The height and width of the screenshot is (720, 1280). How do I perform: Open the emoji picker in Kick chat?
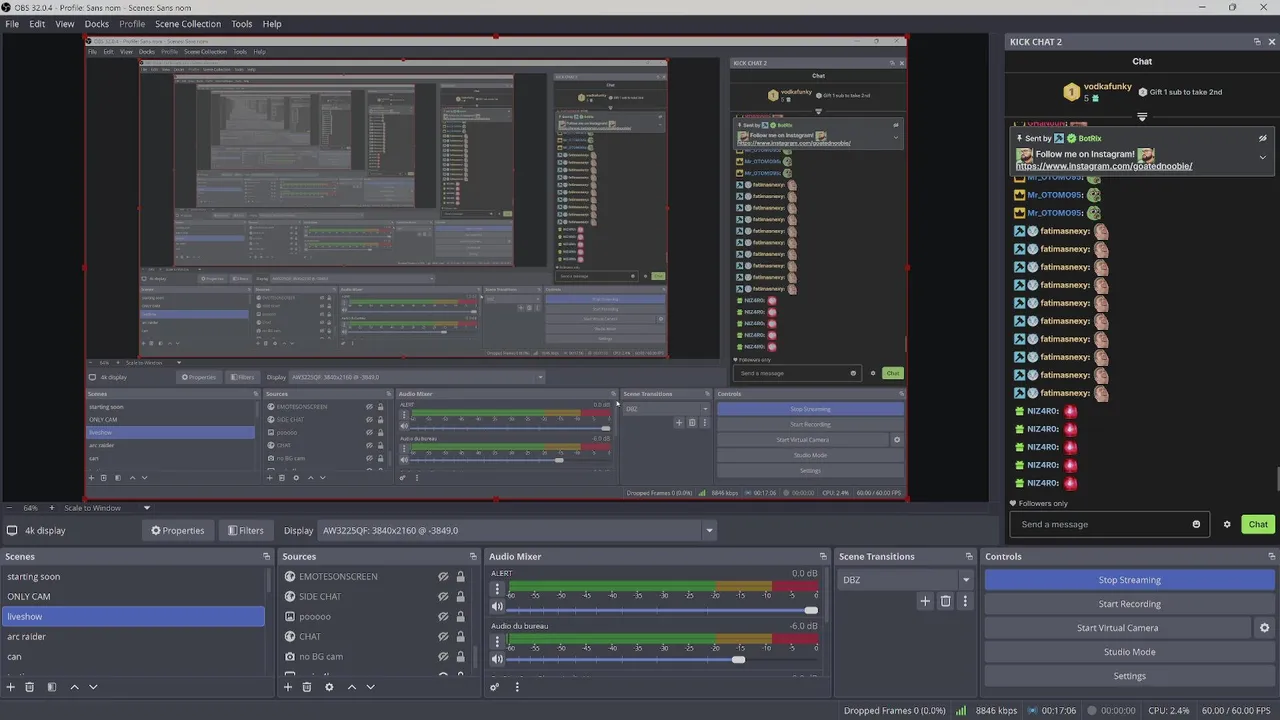(1196, 524)
